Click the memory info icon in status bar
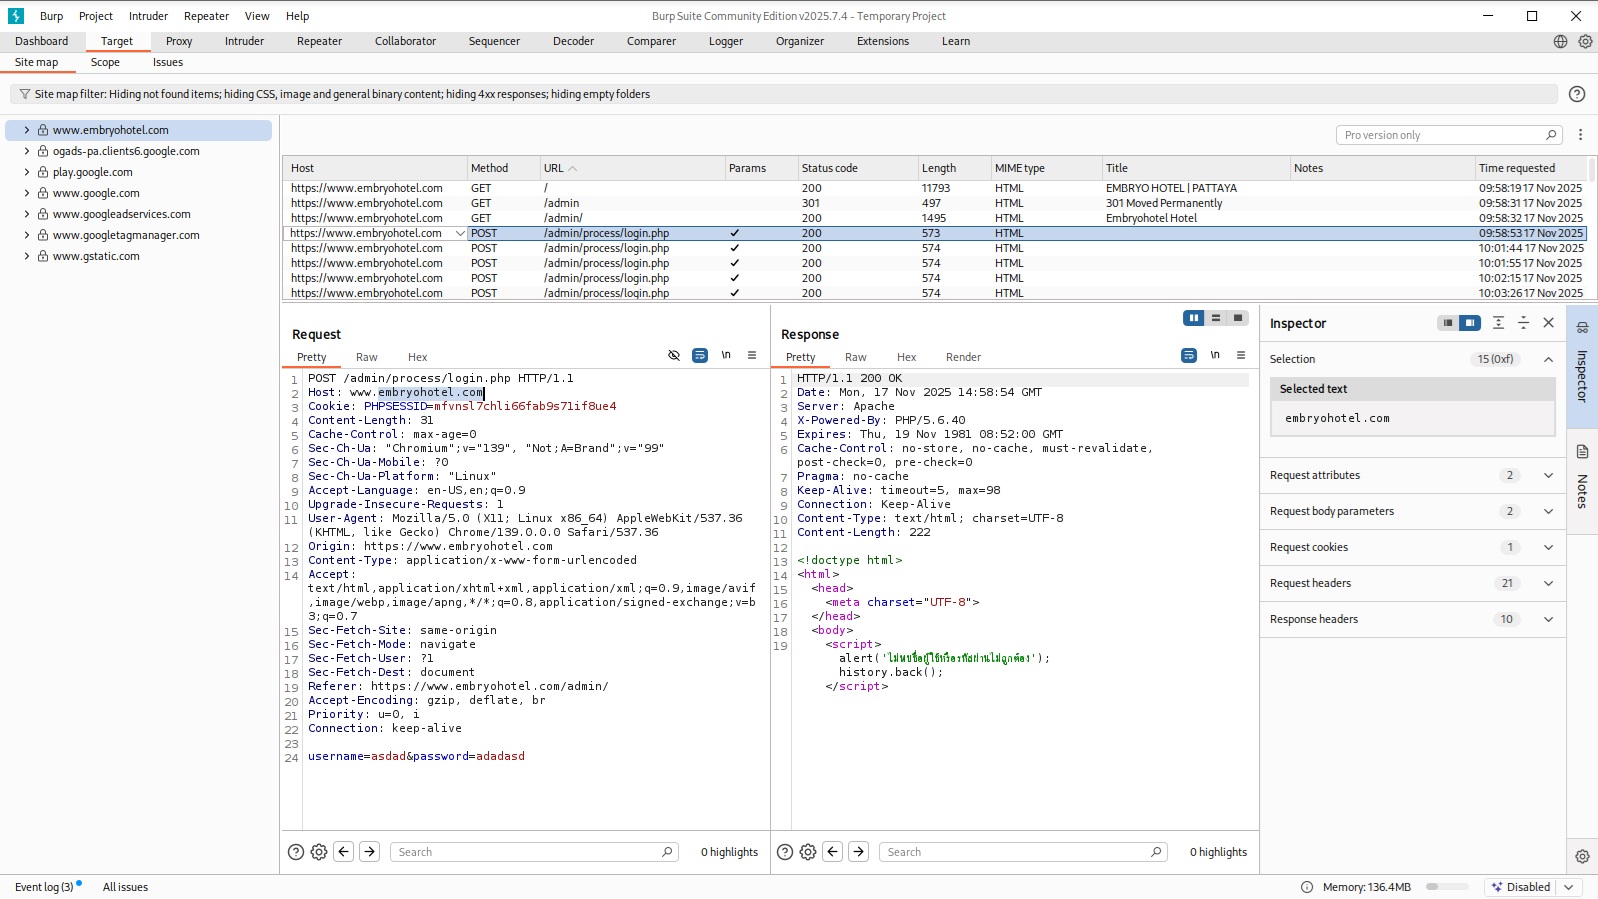The height and width of the screenshot is (899, 1598). click(1307, 887)
